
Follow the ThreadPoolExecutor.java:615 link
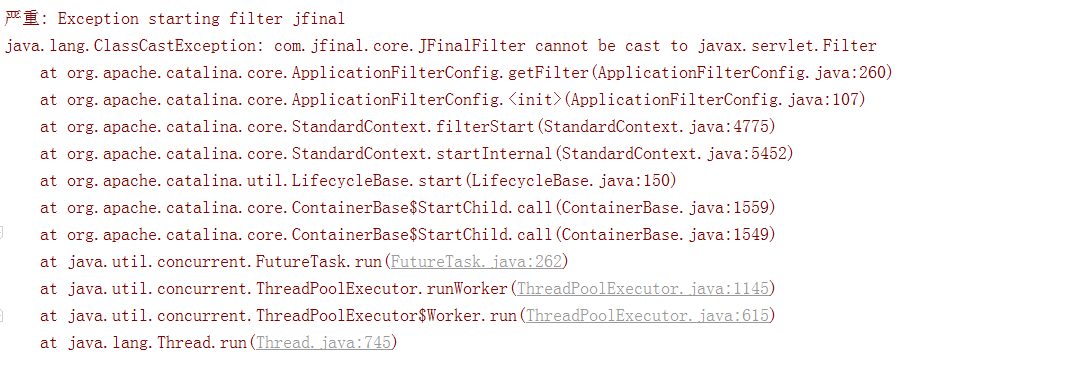point(647,315)
